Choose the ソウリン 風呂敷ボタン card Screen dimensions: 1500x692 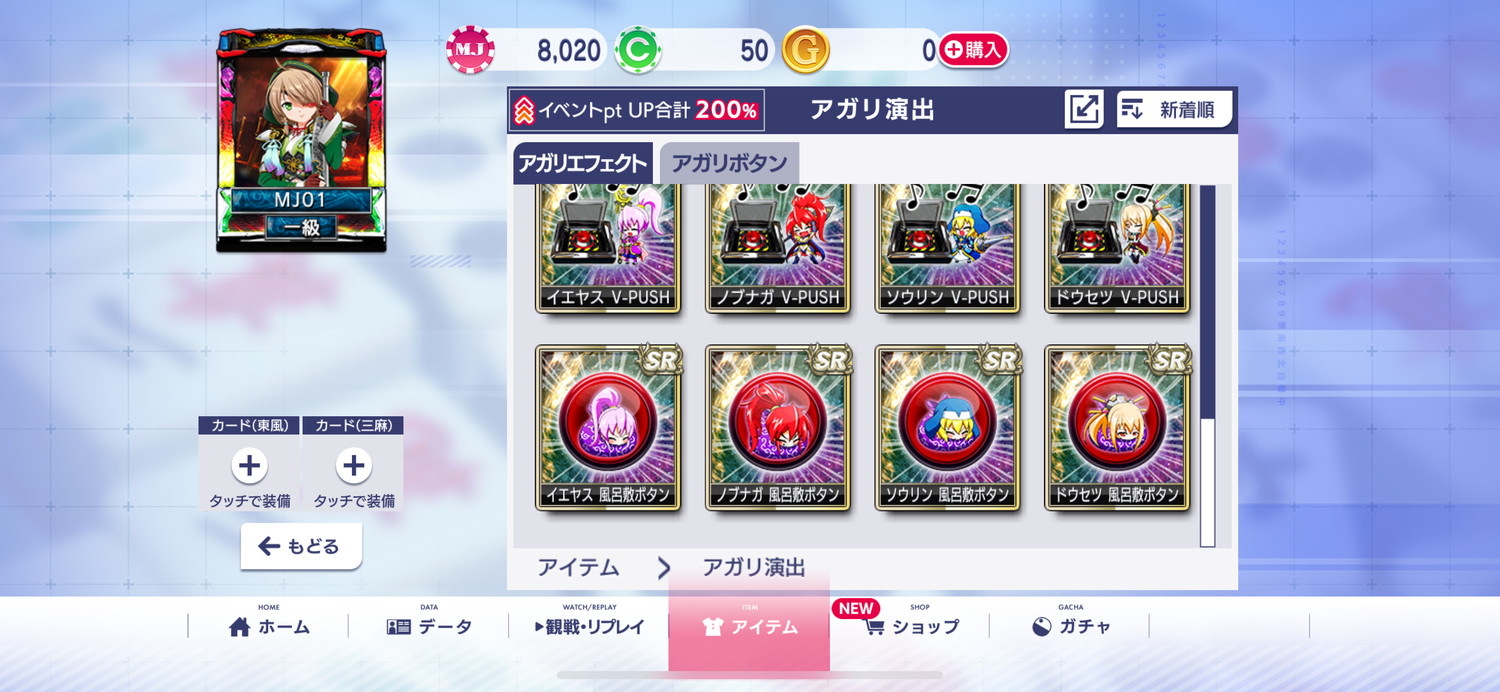[x=947, y=428]
